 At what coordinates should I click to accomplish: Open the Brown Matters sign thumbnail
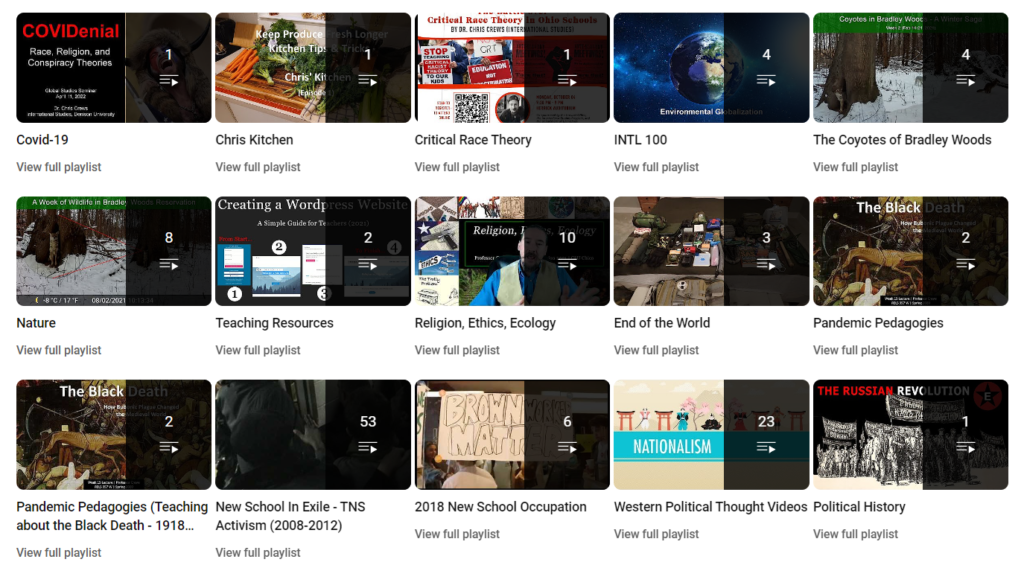pos(512,435)
